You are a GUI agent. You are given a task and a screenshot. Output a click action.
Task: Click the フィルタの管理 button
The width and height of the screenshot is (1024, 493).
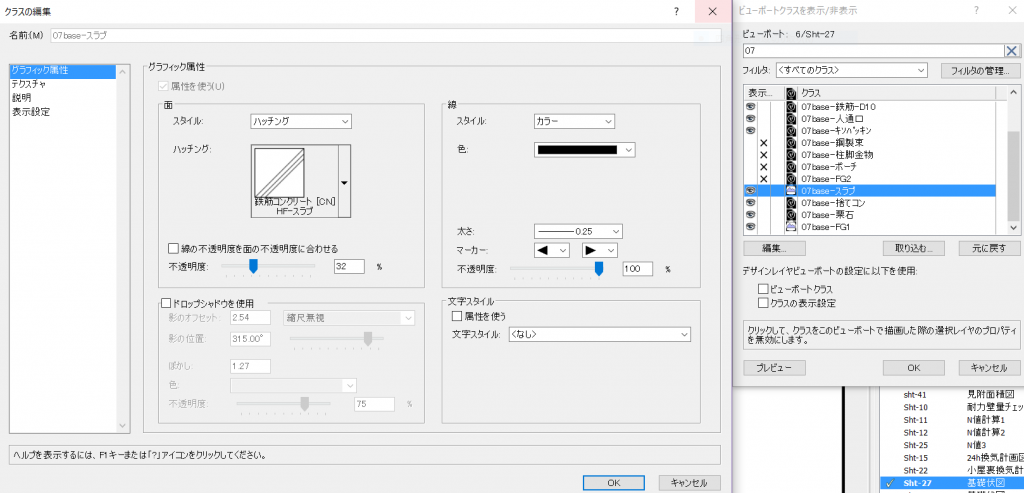click(x=980, y=71)
